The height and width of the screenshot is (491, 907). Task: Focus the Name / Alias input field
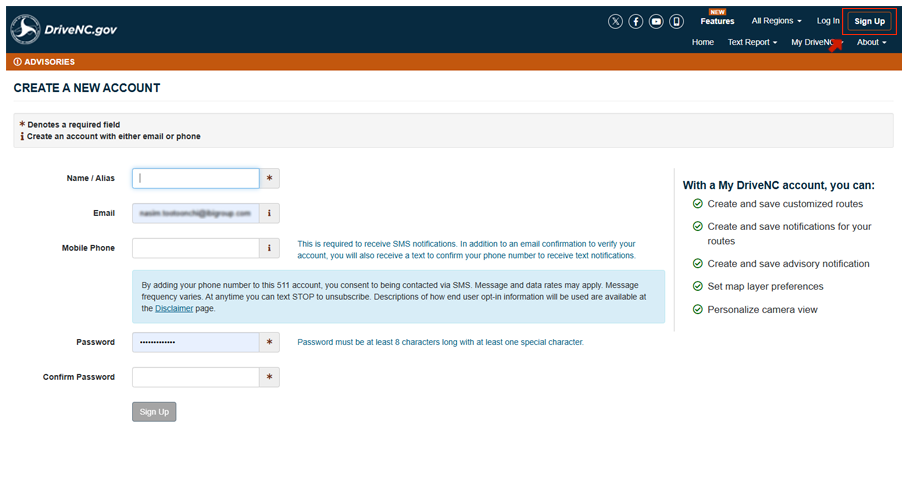point(196,178)
